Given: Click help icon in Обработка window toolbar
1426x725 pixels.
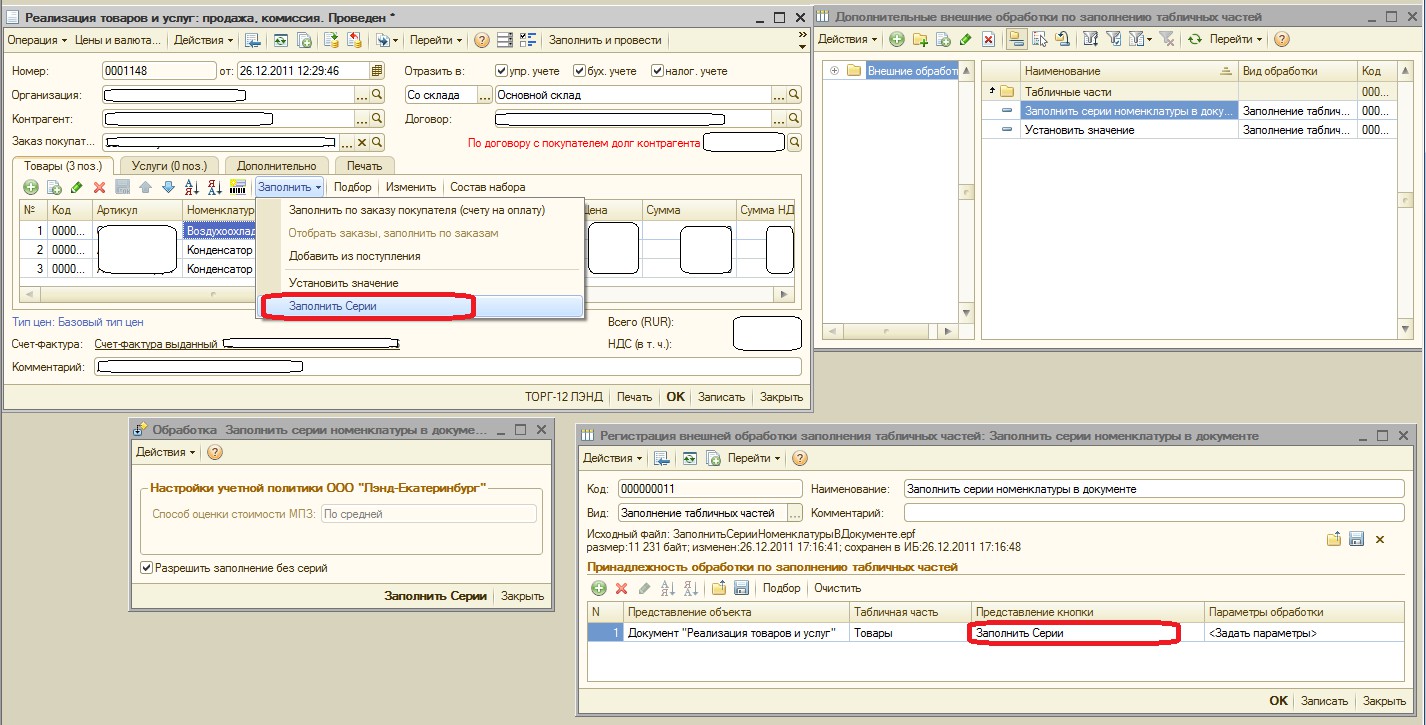Looking at the screenshot, I should tap(214, 452).
